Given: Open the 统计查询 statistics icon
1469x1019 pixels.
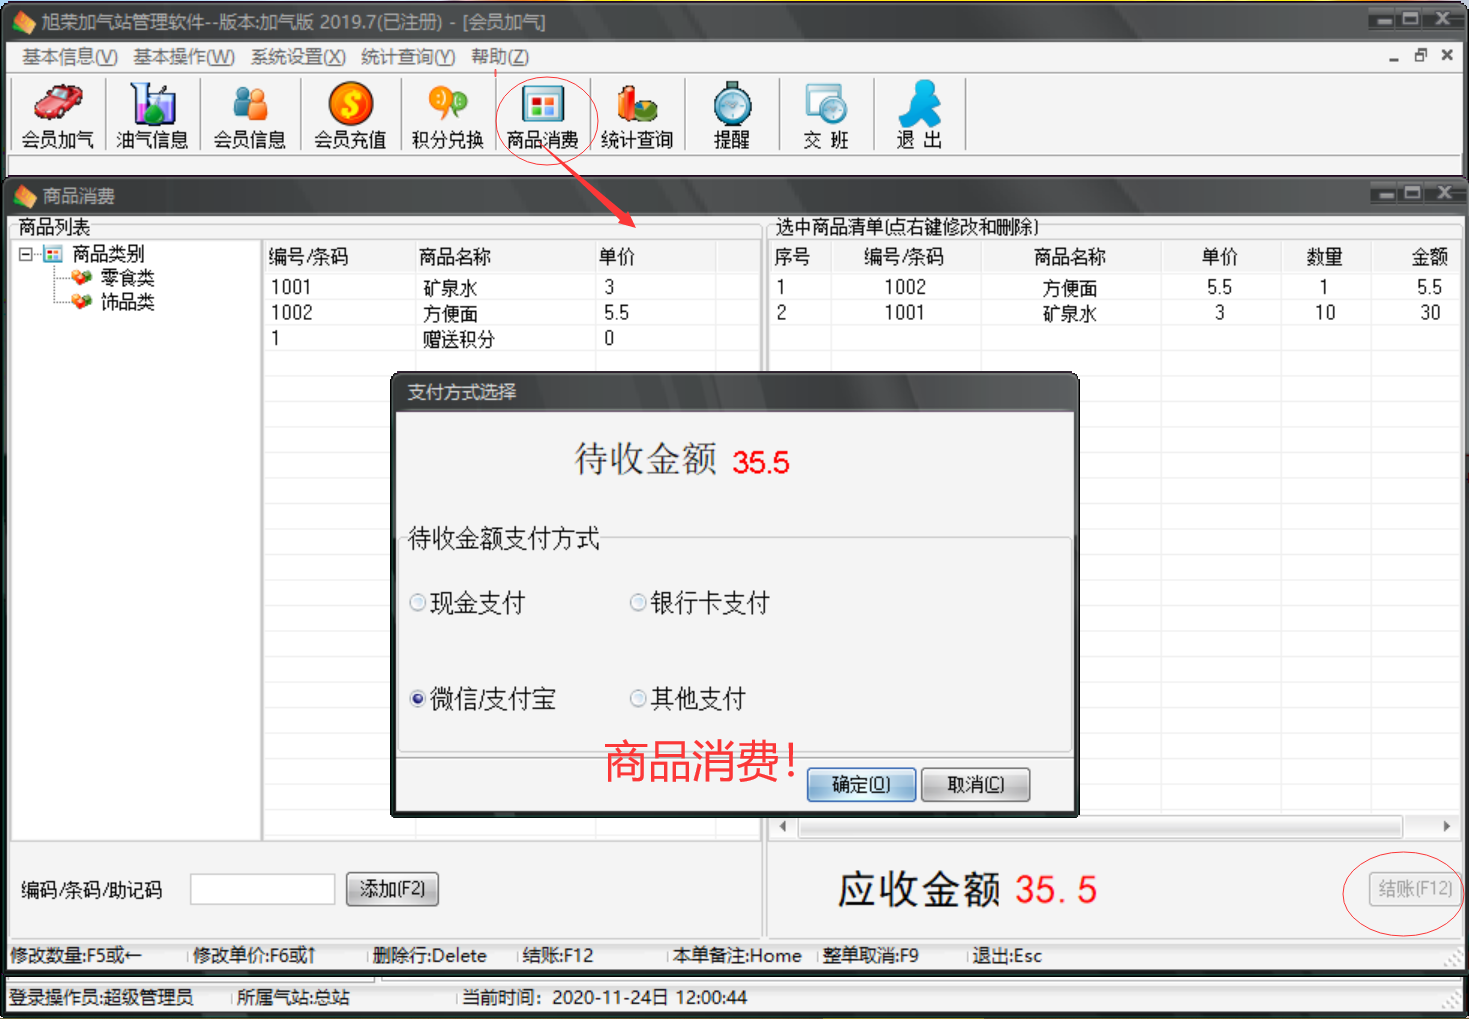Looking at the screenshot, I should (637, 113).
